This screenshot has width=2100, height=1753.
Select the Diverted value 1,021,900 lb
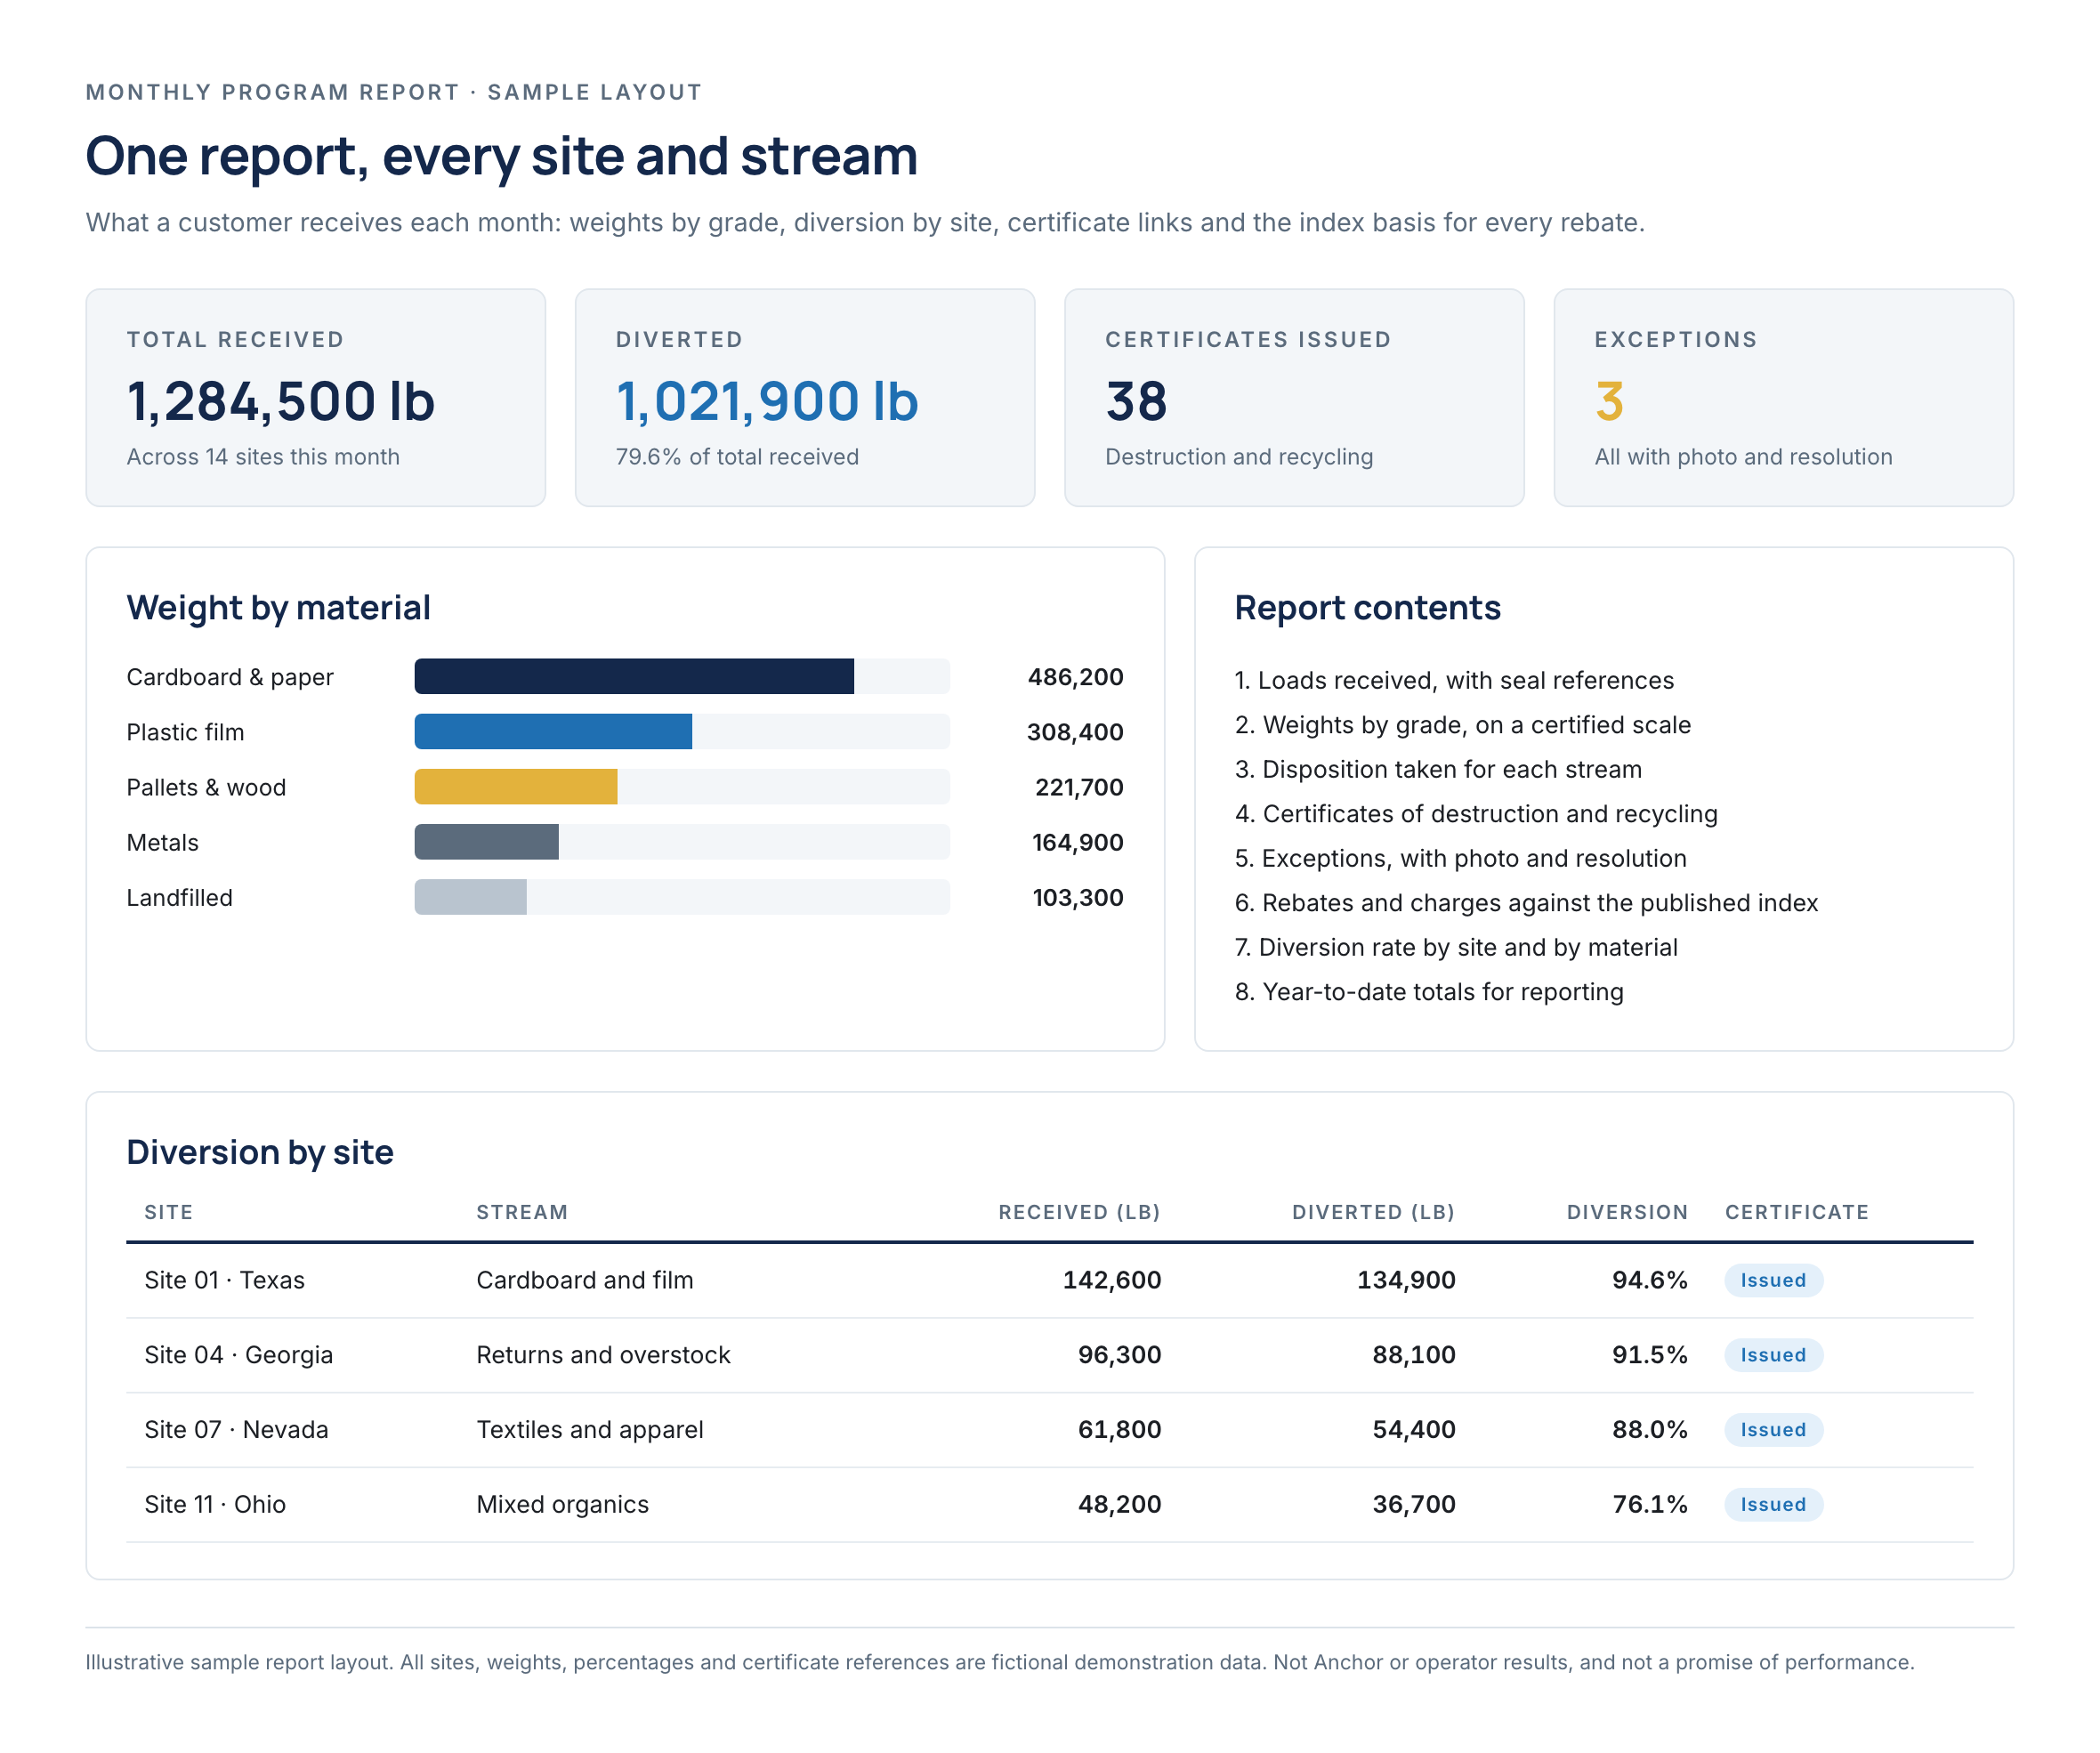(x=767, y=401)
